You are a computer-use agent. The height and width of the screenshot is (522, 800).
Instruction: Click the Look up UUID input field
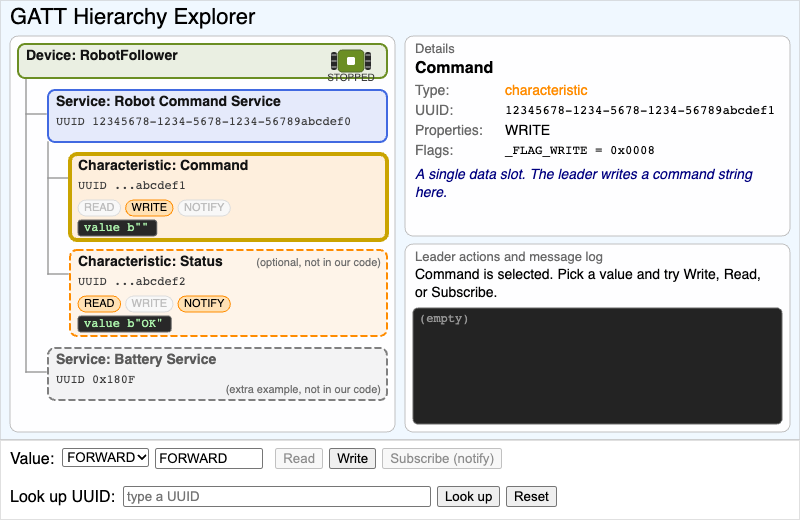coord(277,496)
